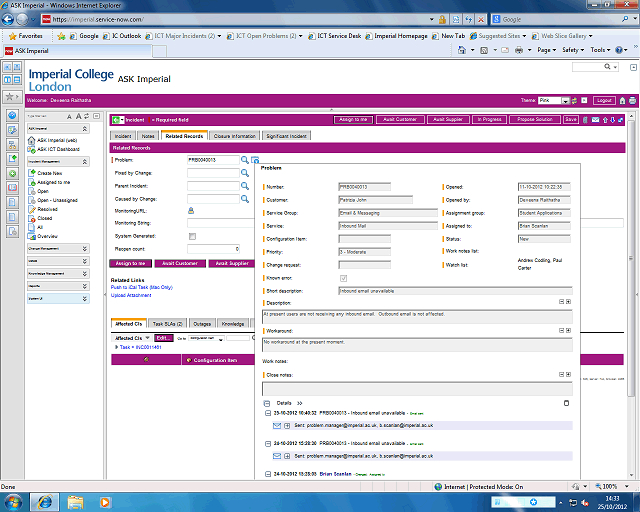The width and height of the screenshot is (640, 512).
Task: Click the email envelope icon in form header
Action: [x=595, y=120]
